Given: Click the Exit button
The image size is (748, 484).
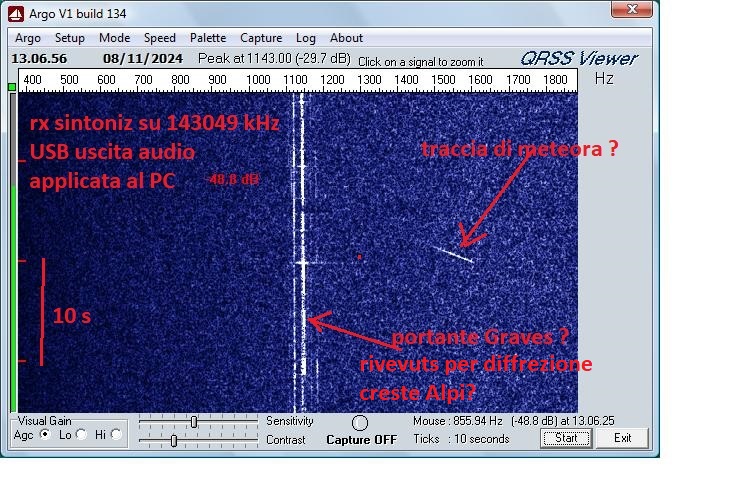Looking at the screenshot, I should (x=622, y=438).
